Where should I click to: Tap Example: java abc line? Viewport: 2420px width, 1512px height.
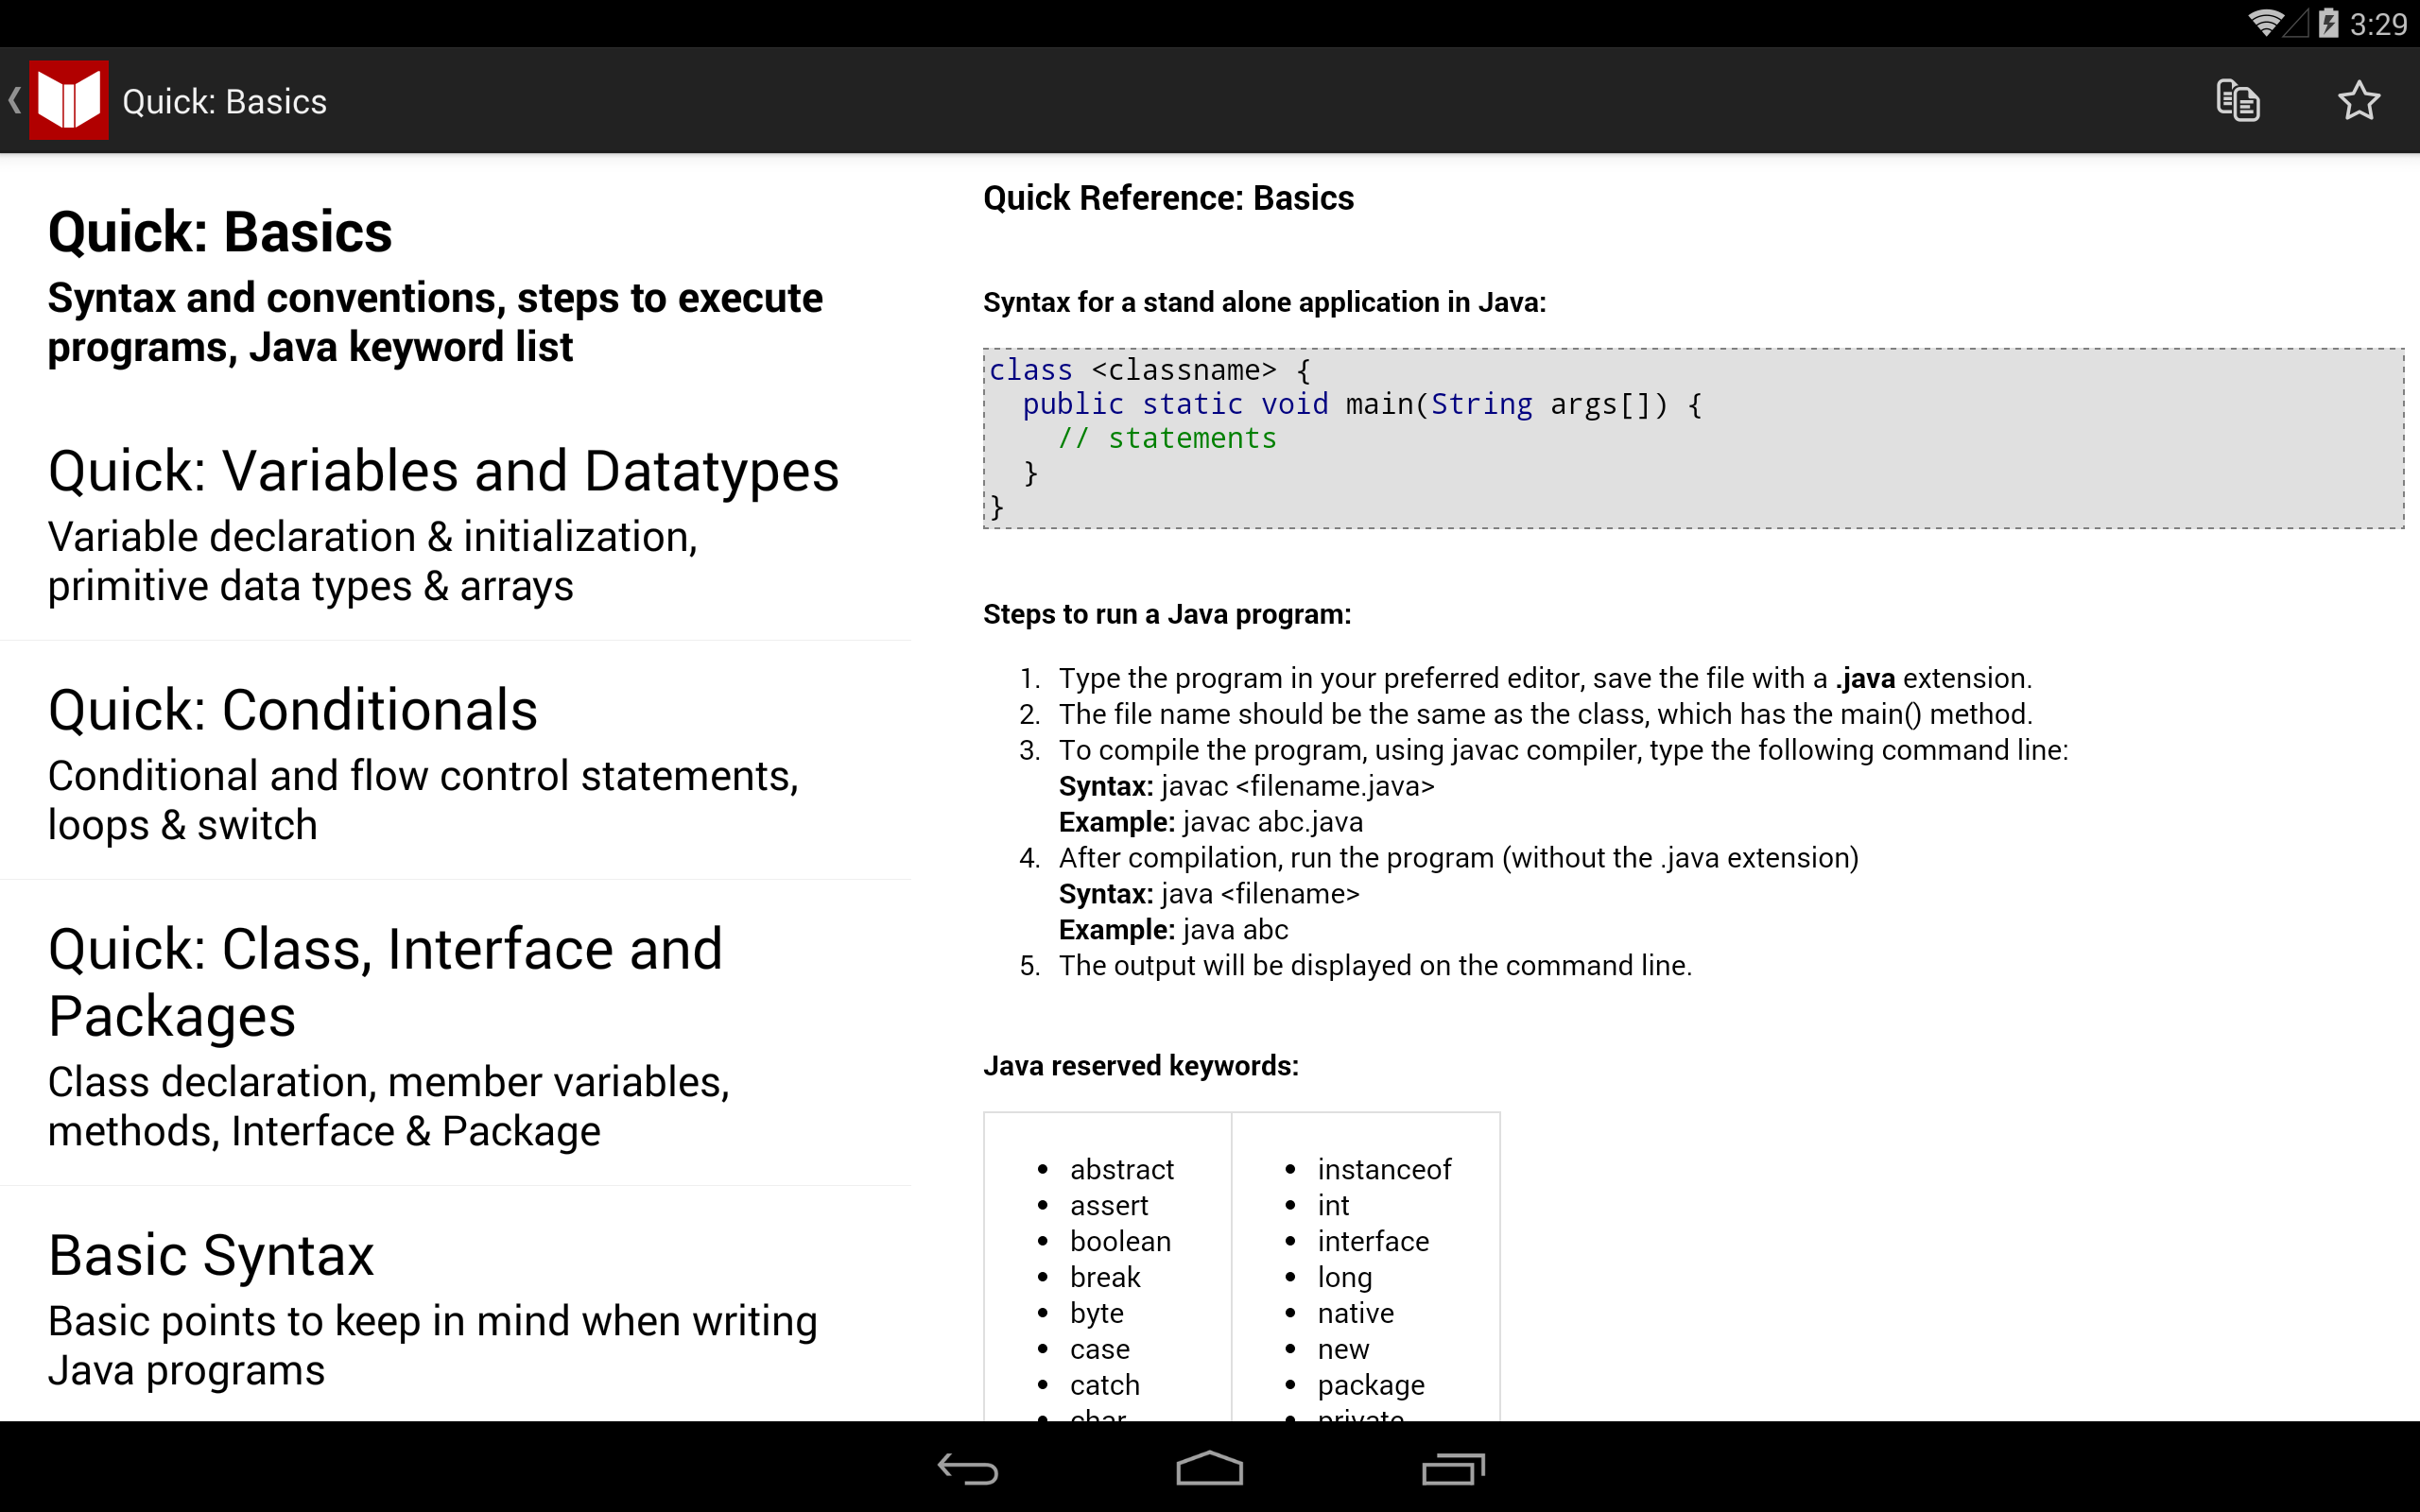[1173, 930]
